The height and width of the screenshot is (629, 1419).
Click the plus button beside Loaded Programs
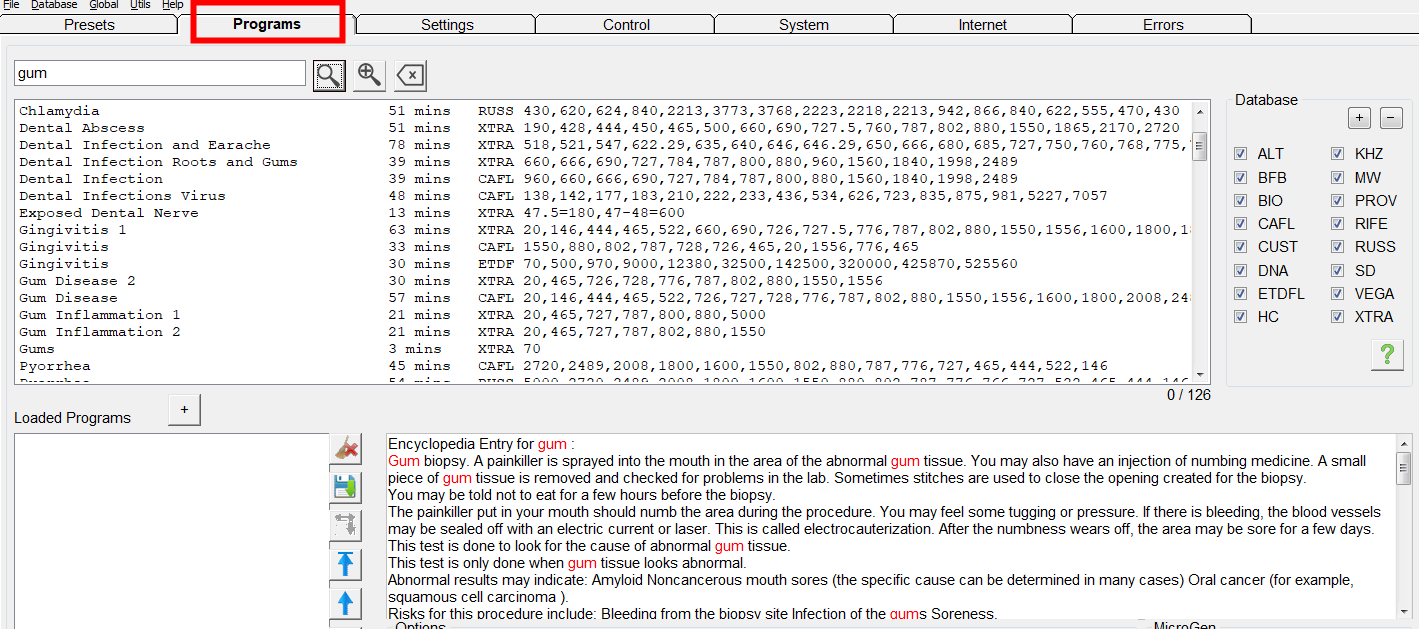[x=184, y=410]
